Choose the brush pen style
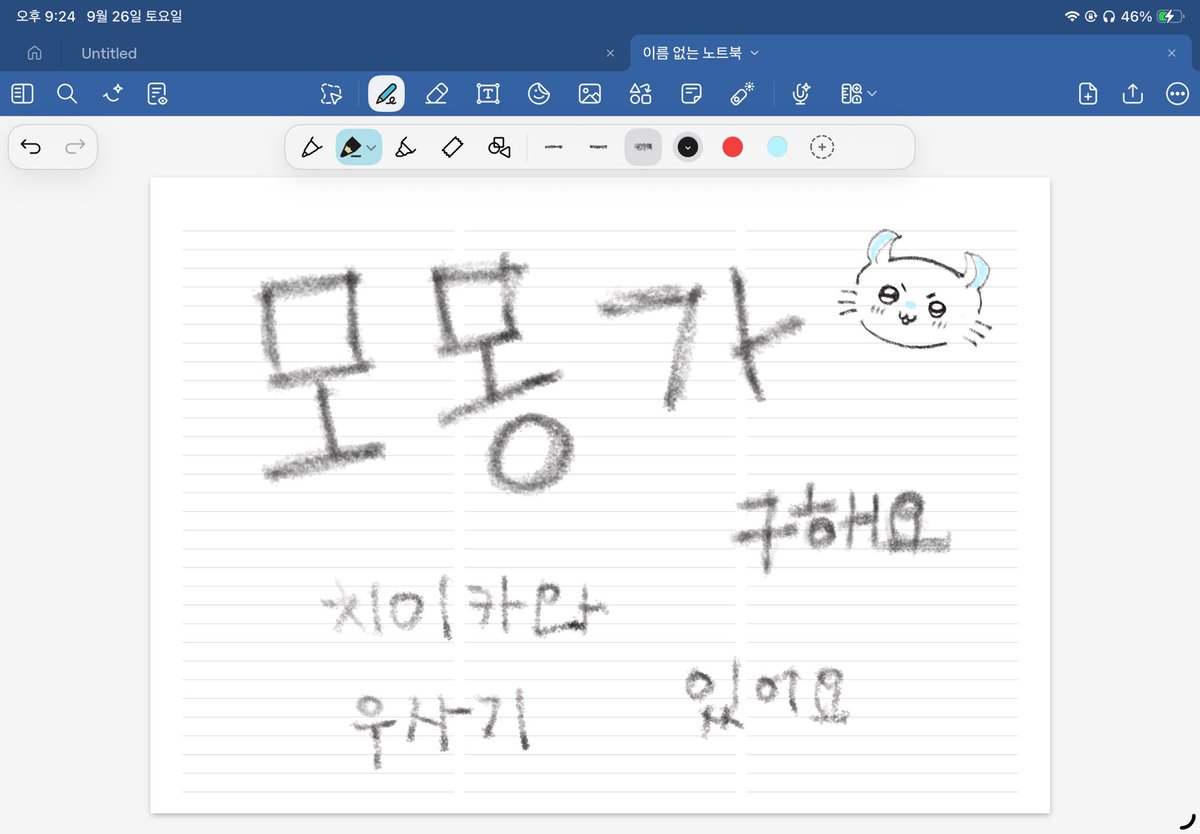 tap(405, 147)
